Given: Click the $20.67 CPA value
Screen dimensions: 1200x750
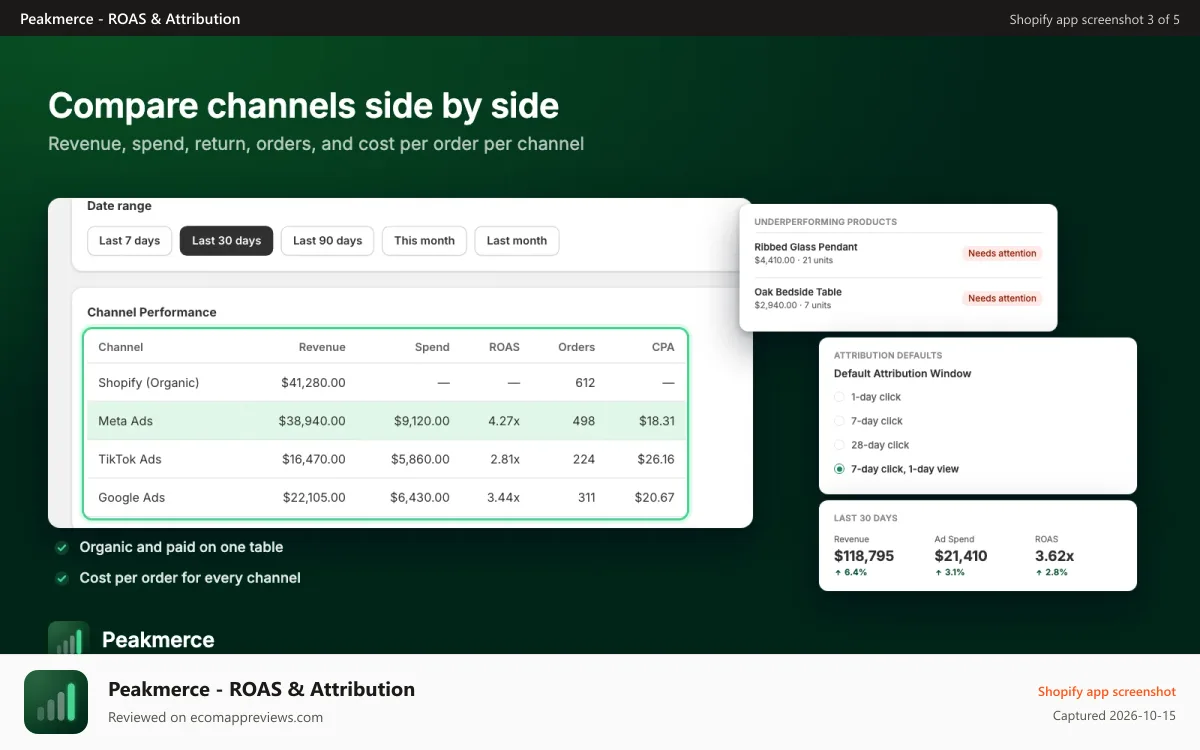Looking at the screenshot, I should click(656, 497).
